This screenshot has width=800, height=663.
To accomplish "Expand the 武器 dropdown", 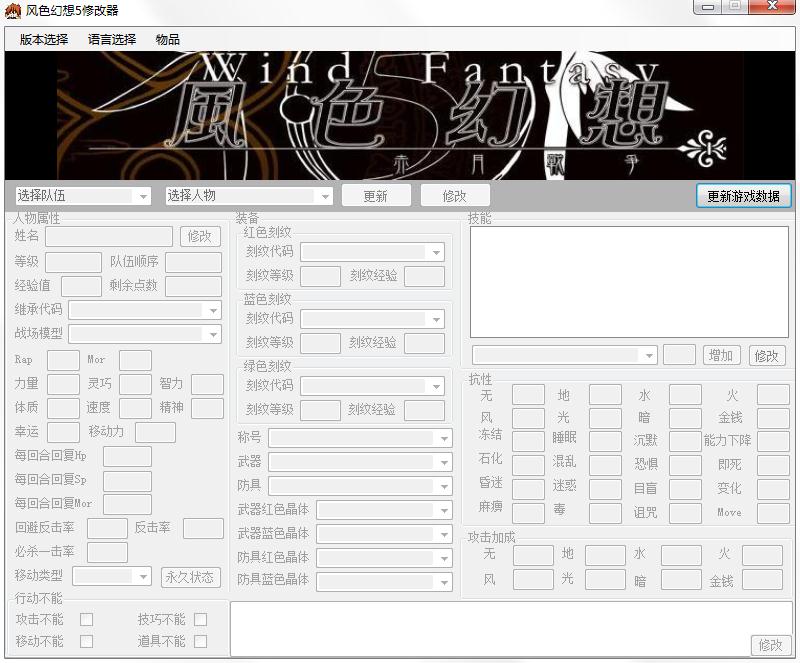I will 360,462.
